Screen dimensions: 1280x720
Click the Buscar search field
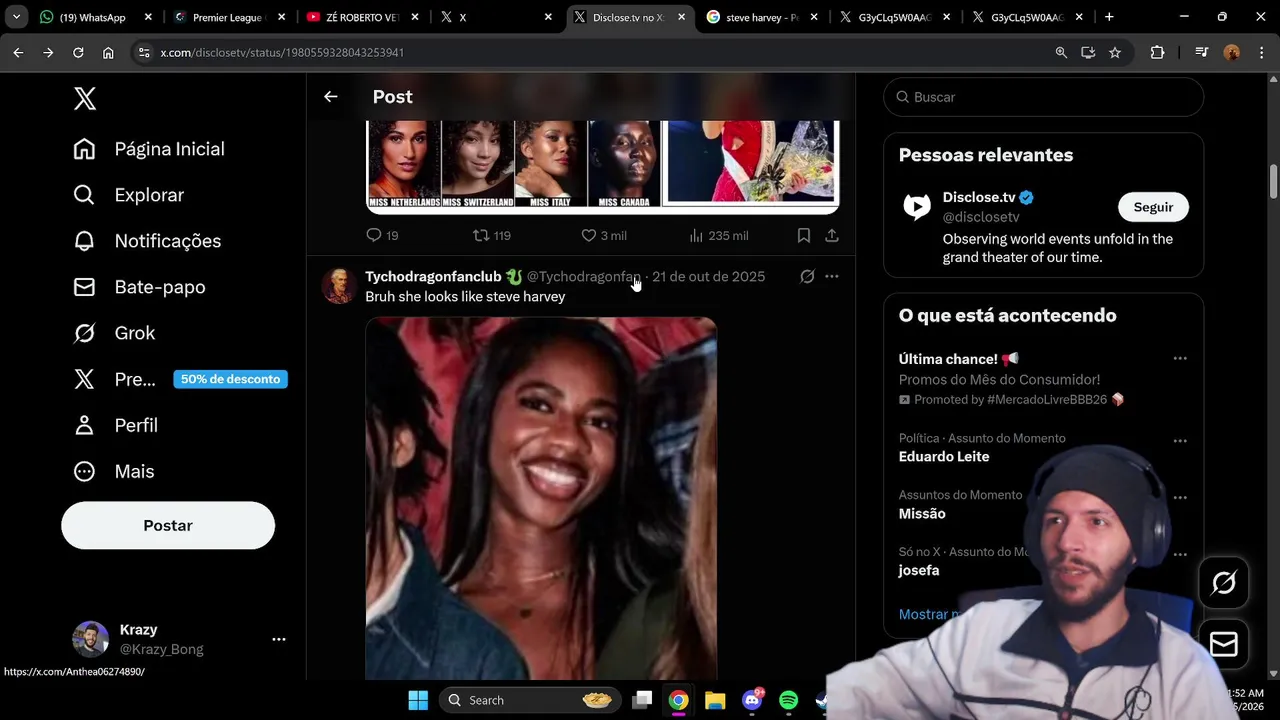pyautogui.click(x=1043, y=97)
